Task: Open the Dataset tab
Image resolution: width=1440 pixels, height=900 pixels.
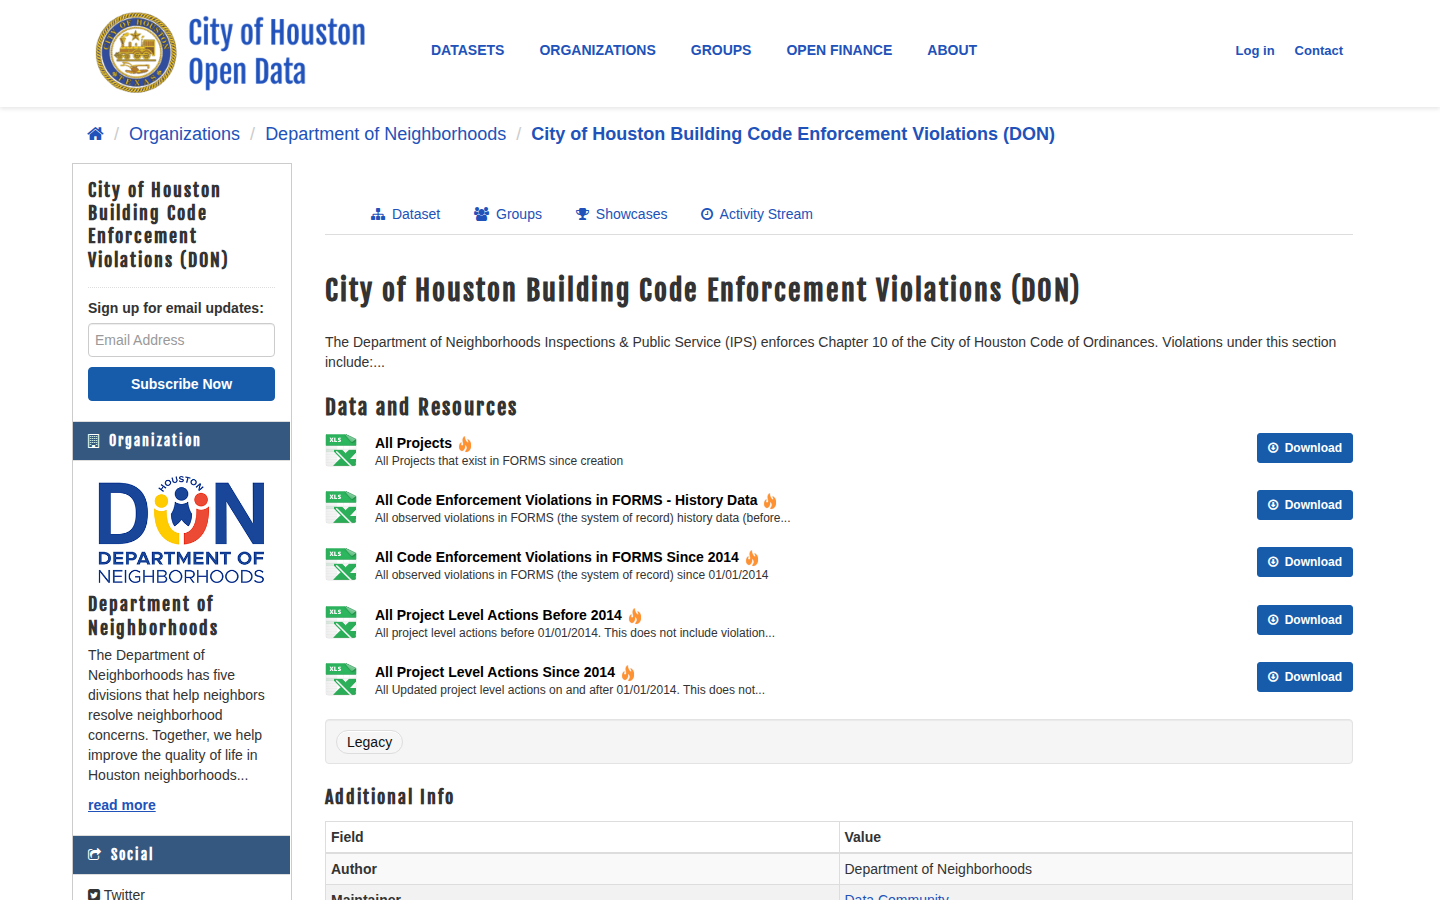Action: click(405, 214)
